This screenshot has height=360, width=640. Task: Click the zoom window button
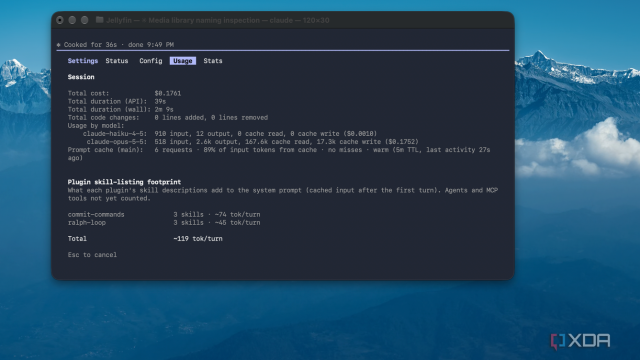pyautogui.click(x=84, y=20)
